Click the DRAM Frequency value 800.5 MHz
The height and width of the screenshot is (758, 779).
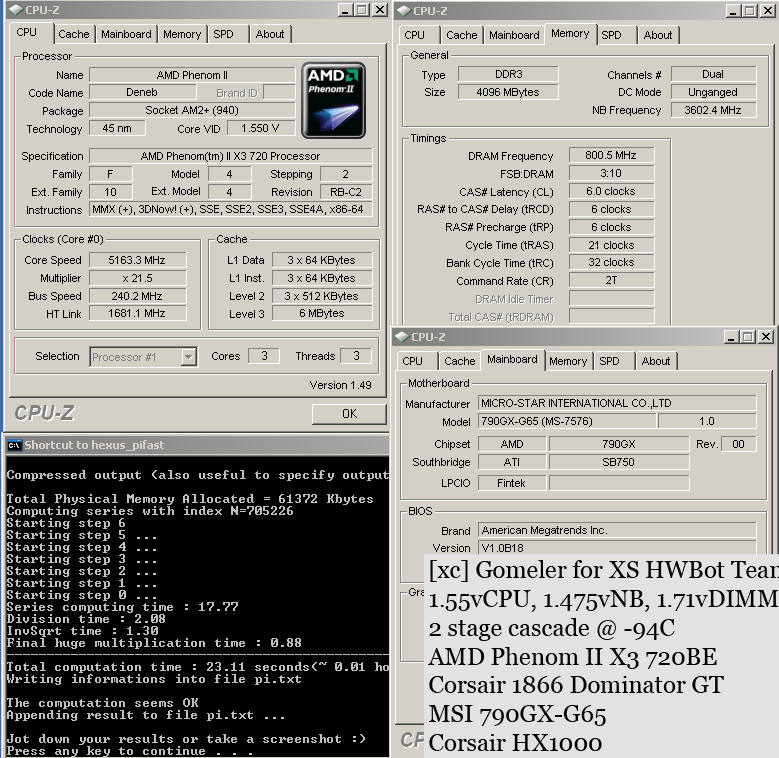(611, 155)
